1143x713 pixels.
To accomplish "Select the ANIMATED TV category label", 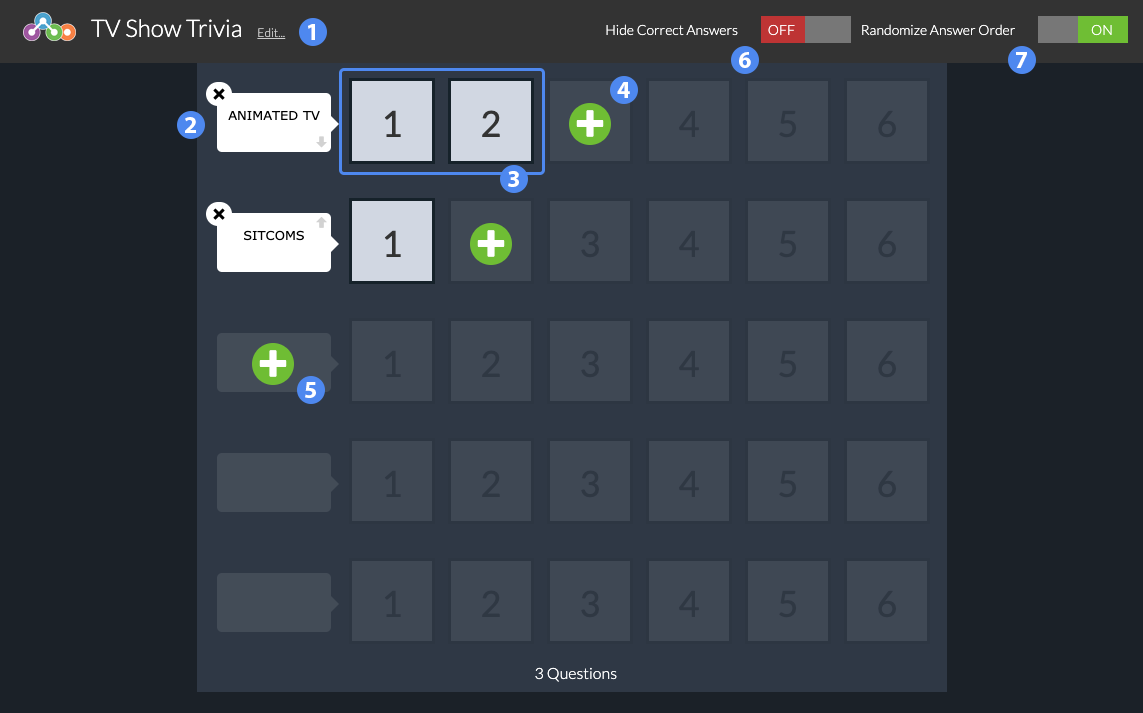I will point(274,116).
